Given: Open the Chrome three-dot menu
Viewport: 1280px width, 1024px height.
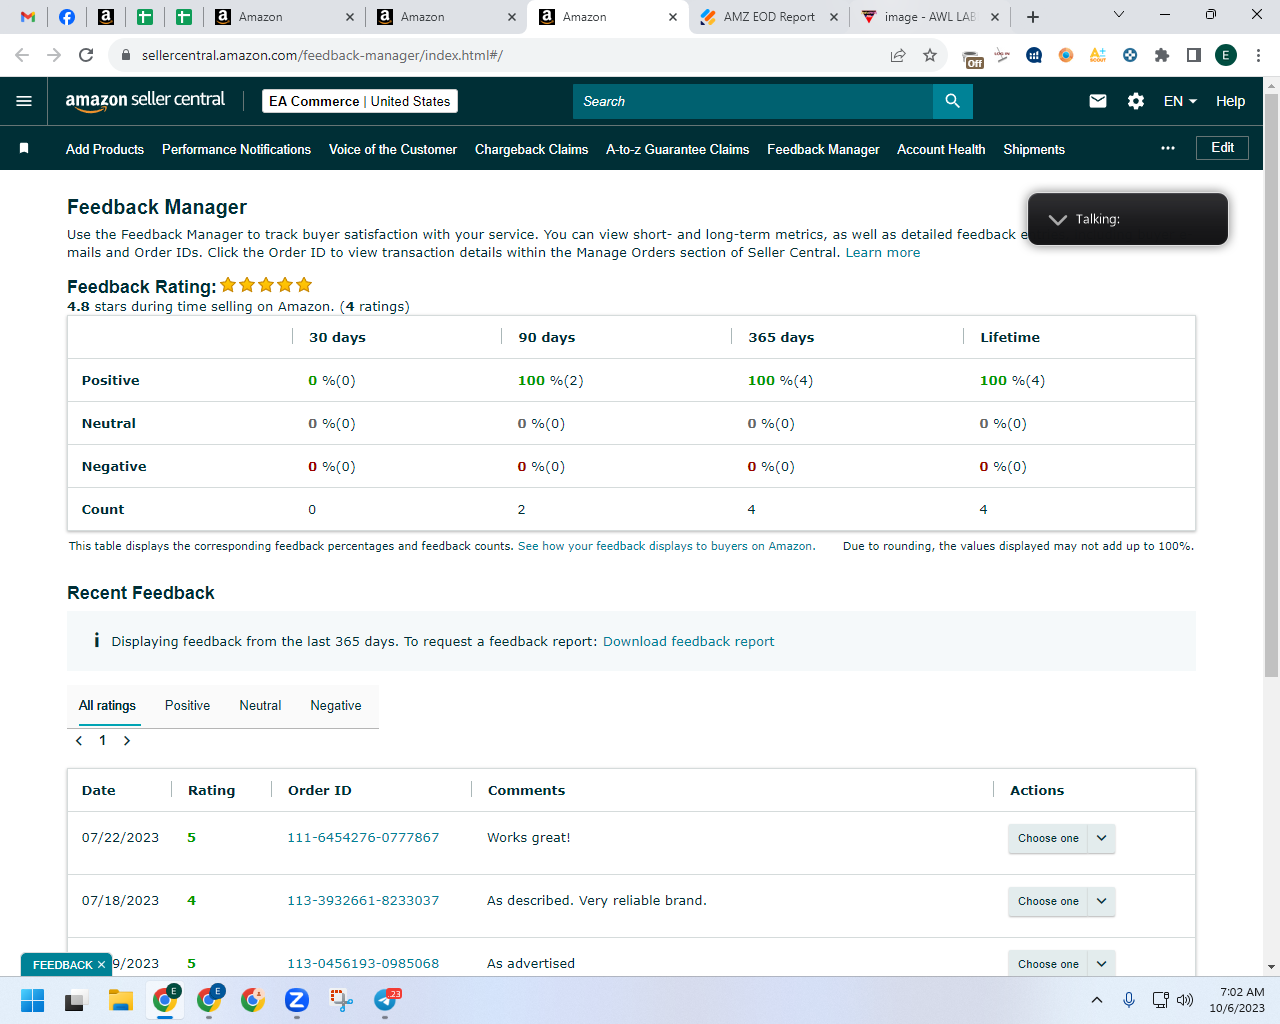Looking at the screenshot, I should tap(1258, 55).
